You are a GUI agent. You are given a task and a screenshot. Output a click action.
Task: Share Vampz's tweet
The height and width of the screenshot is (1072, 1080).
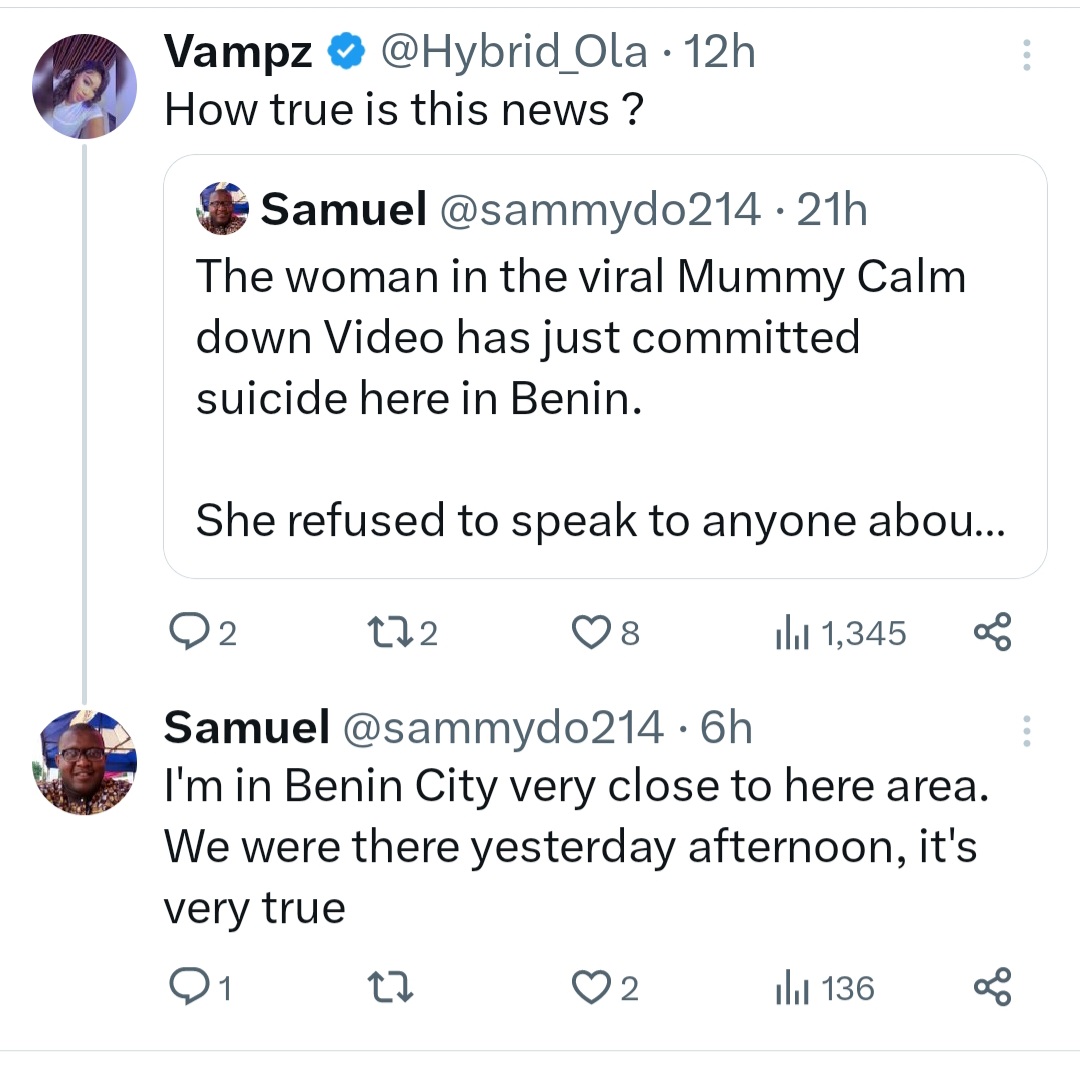click(x=992, y=632)
